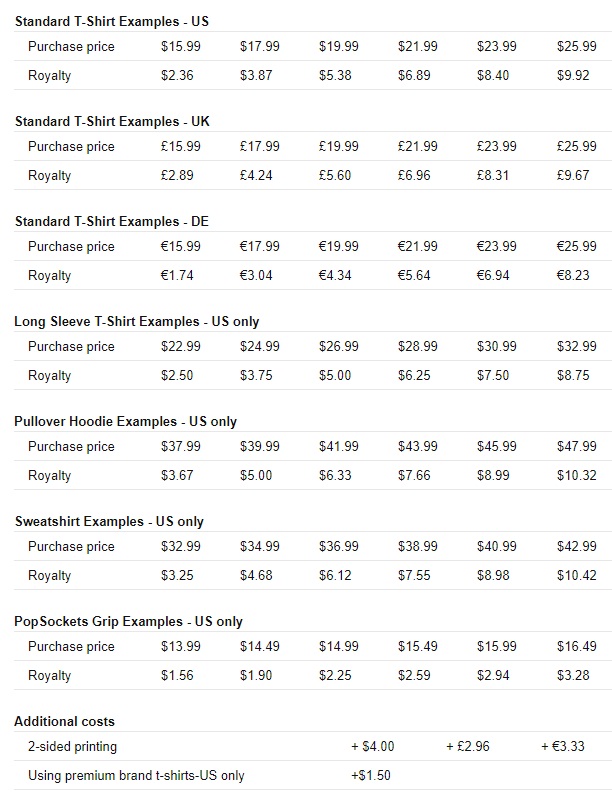Select the Long Sleeve T-Shirt Examples heading
Viewport: 612px width, 796px height.
point(137,321)
